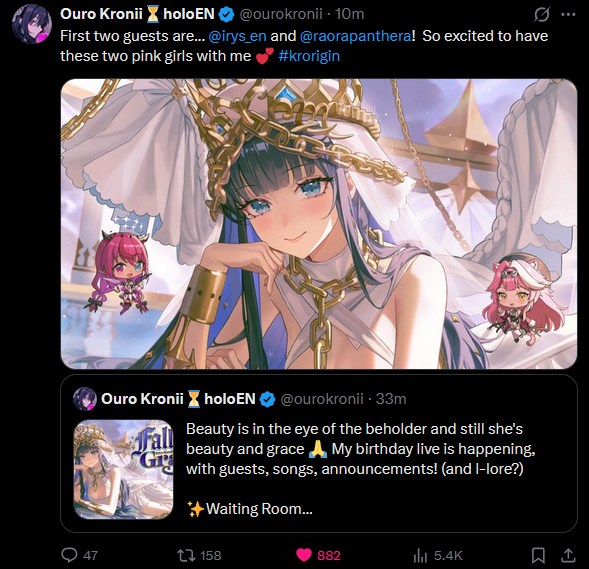Open the quoted tweet's thumbnail image

coord(123,469)
